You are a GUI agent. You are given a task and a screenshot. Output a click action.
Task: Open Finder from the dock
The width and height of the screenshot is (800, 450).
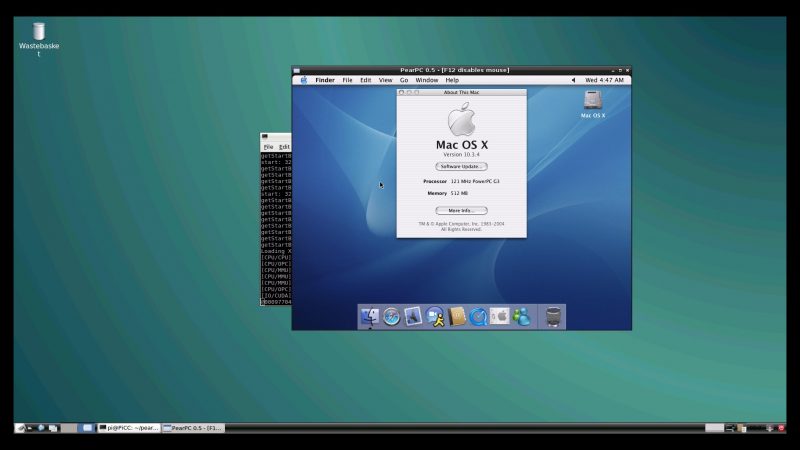pyautogui.click(x=370, y=317)
